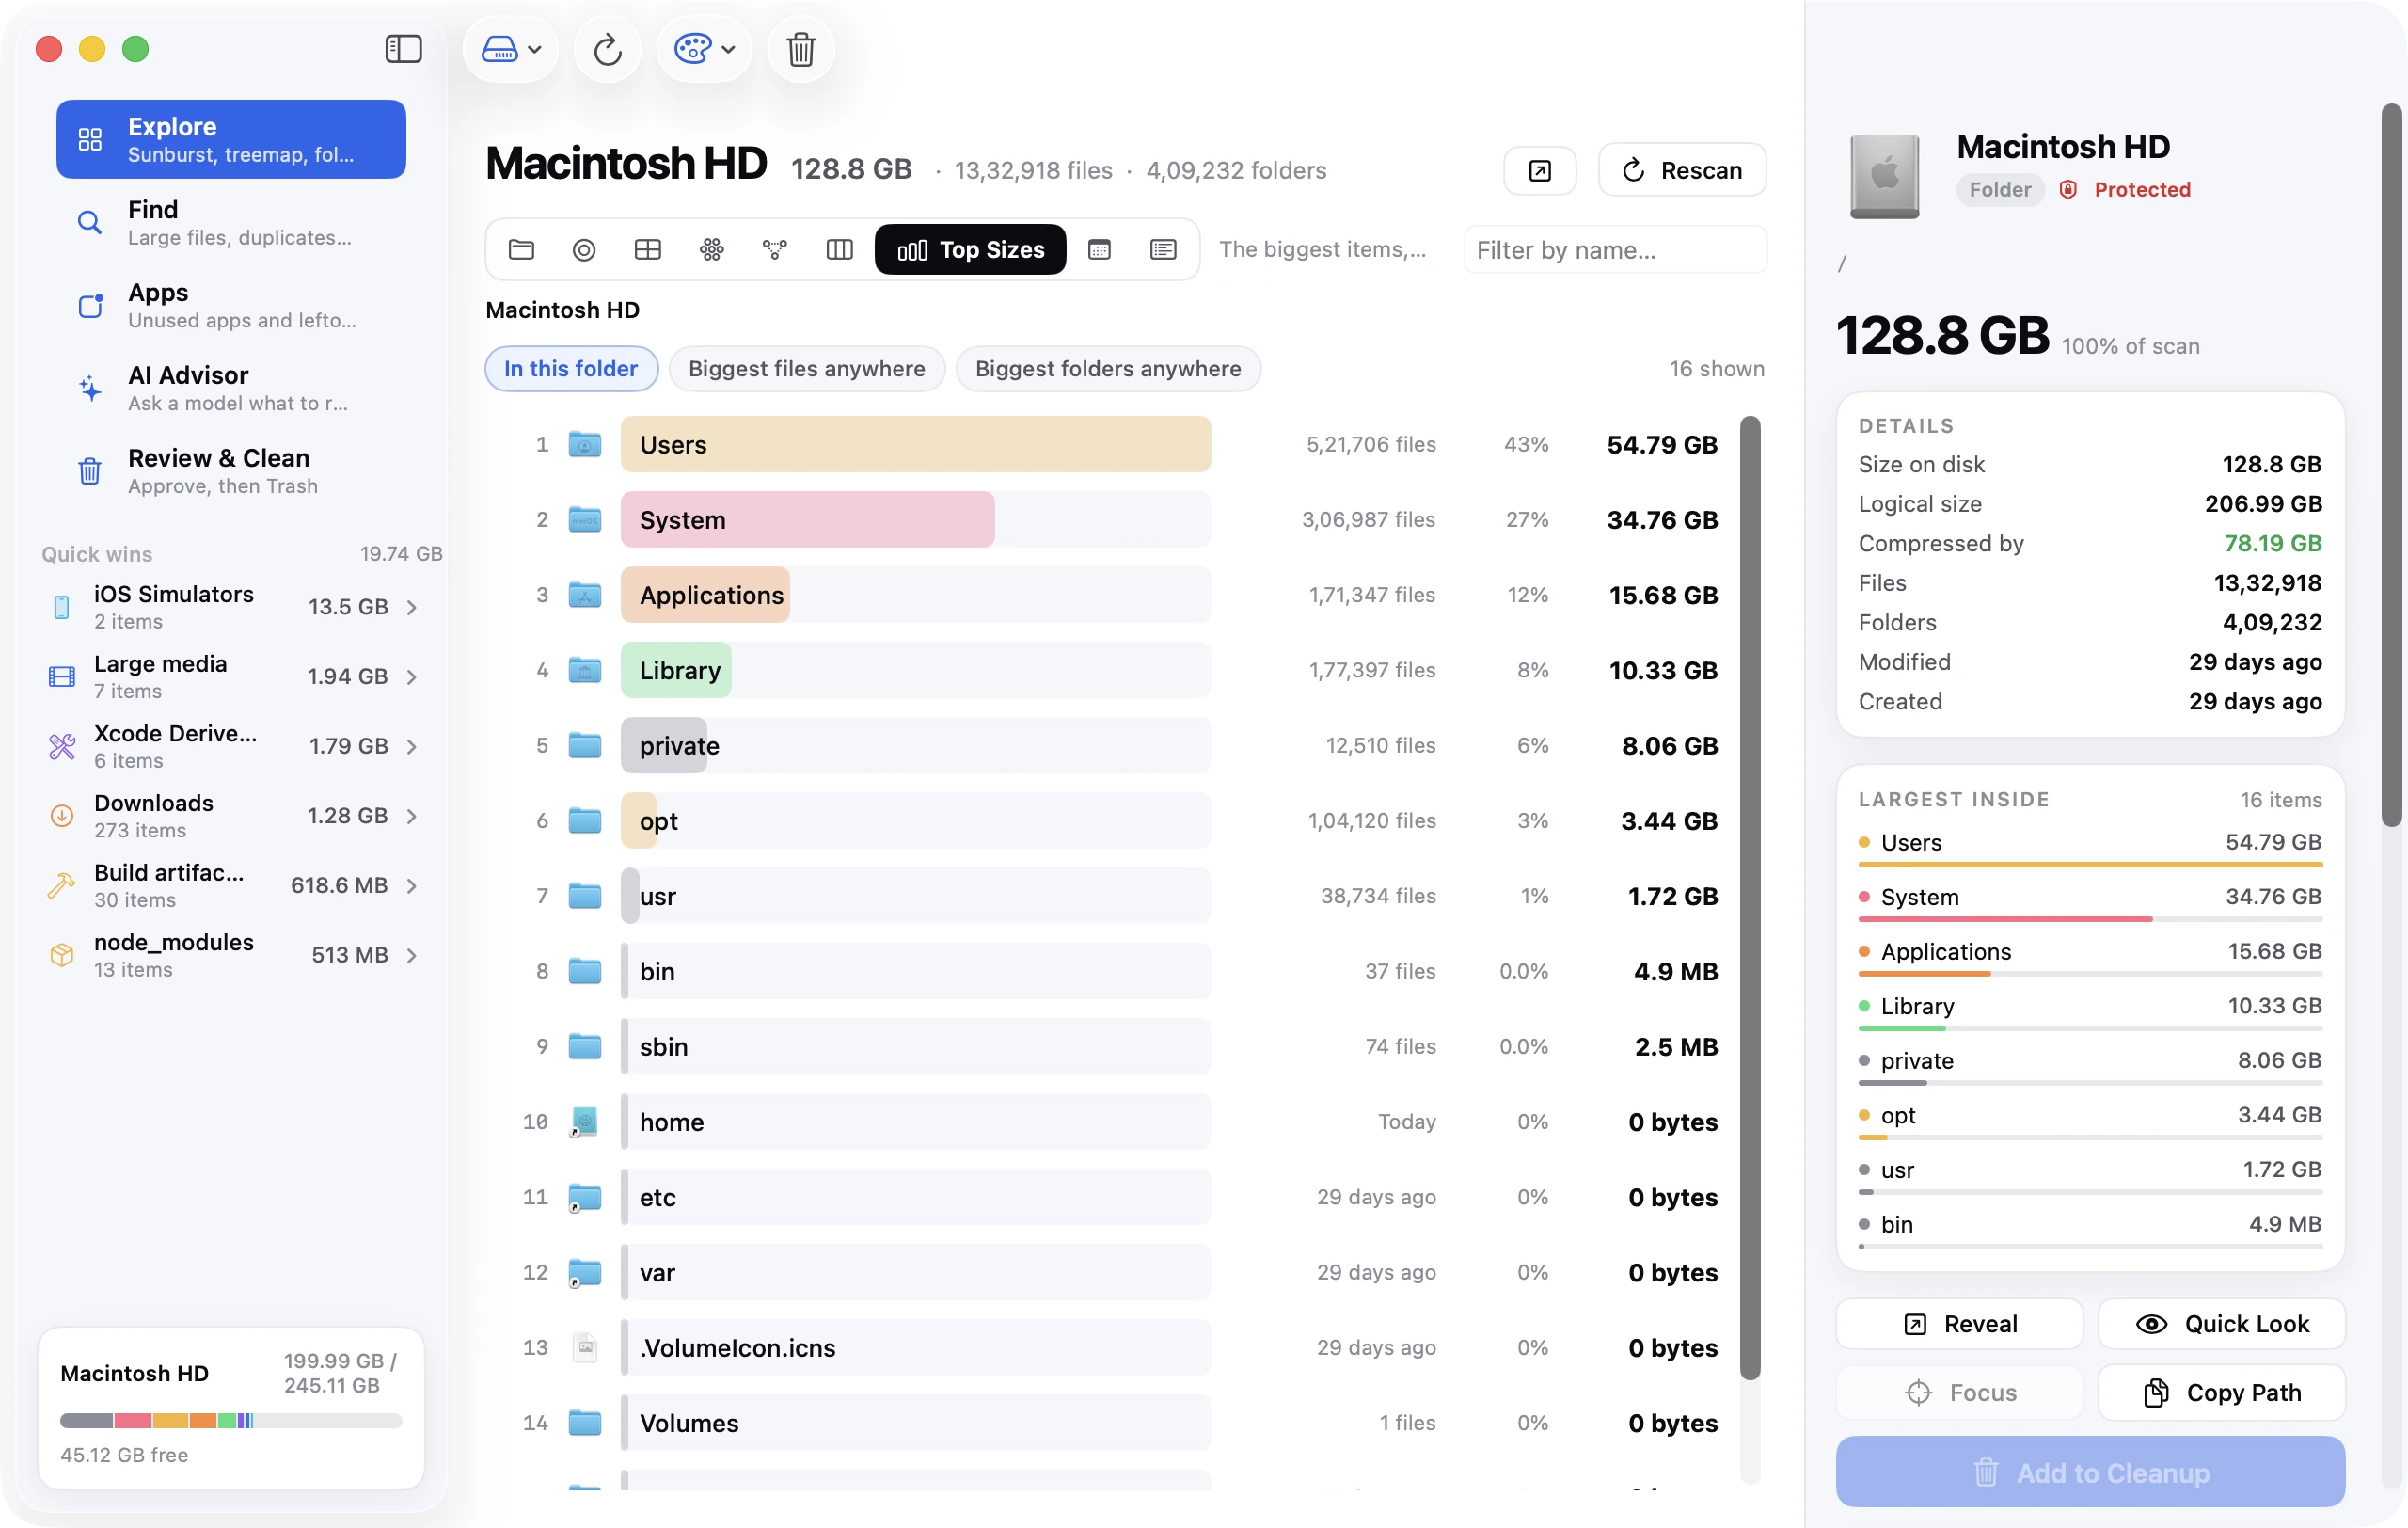Select the In this folder filter
The image size is (2408, 1528).
[x=571, y=368]
